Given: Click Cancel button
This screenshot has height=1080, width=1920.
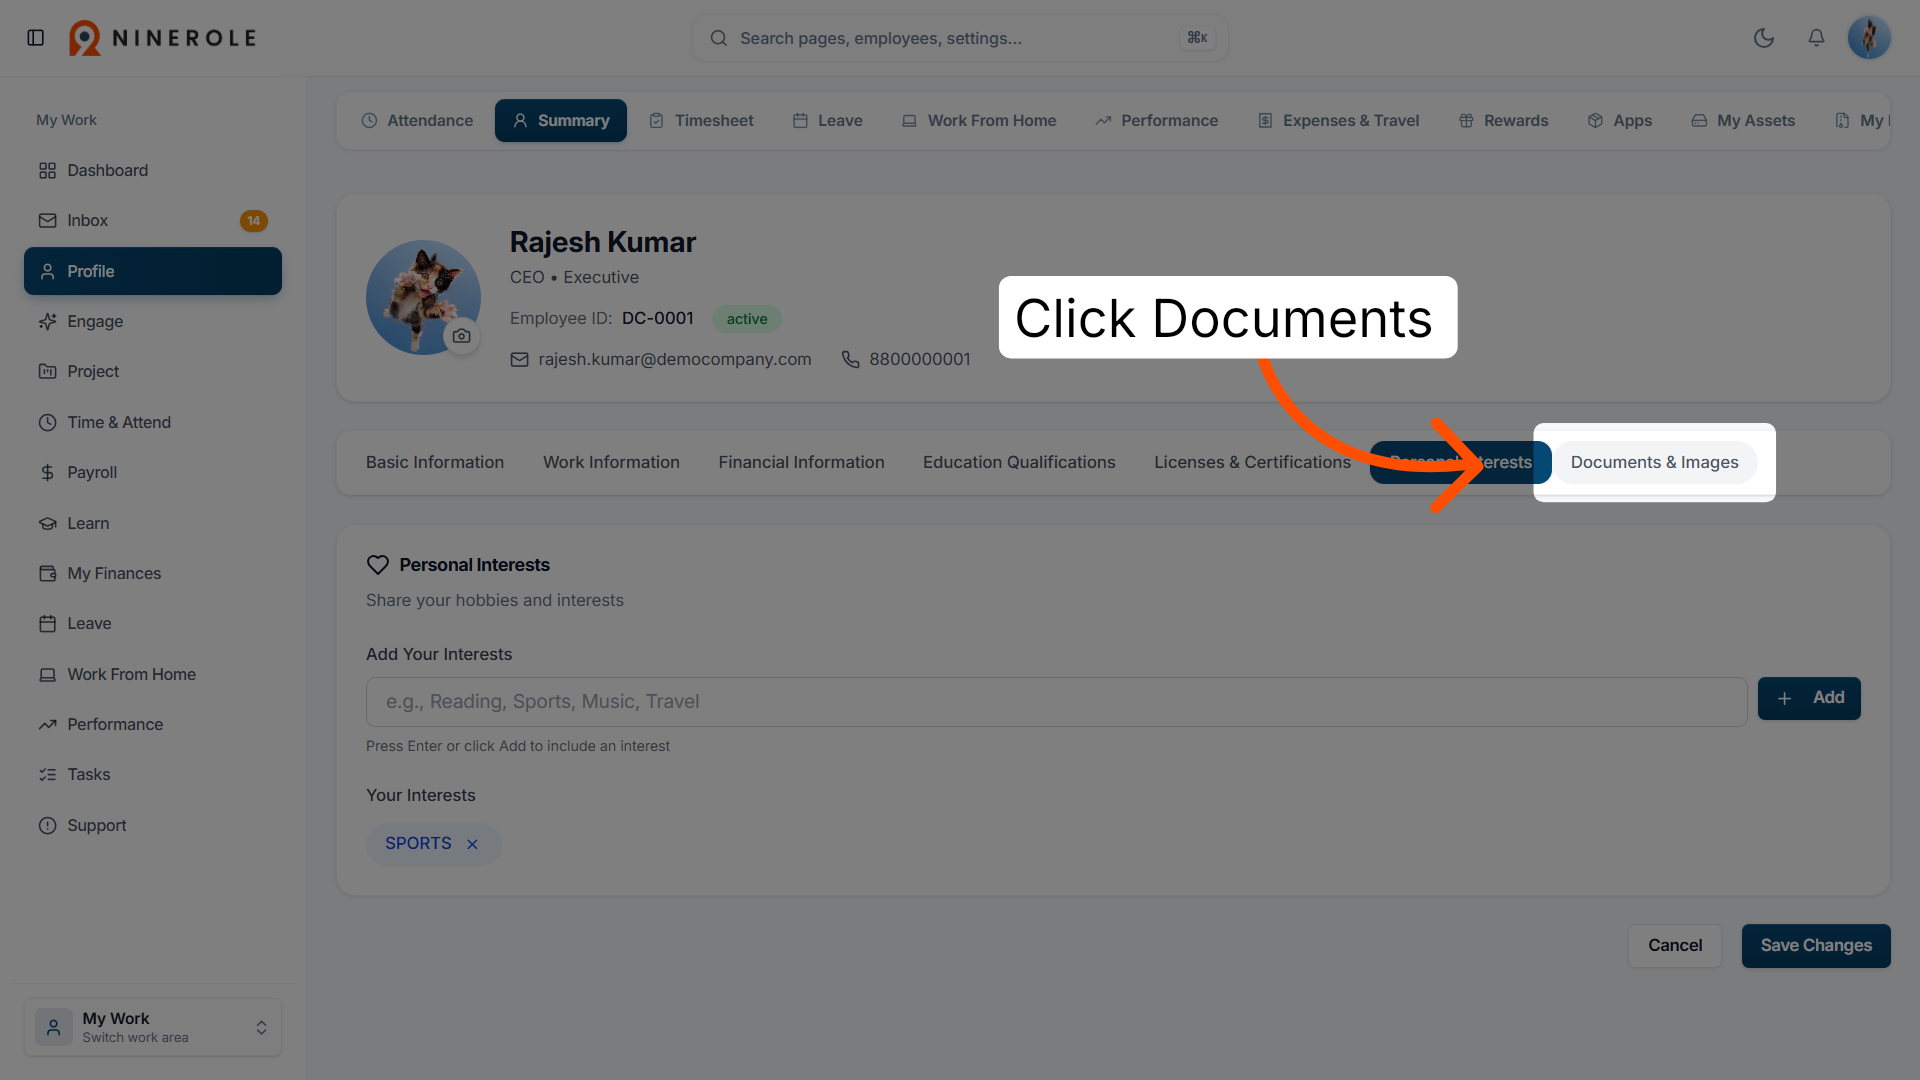Looking at the screenshot, I should [x=1675, y=945].
